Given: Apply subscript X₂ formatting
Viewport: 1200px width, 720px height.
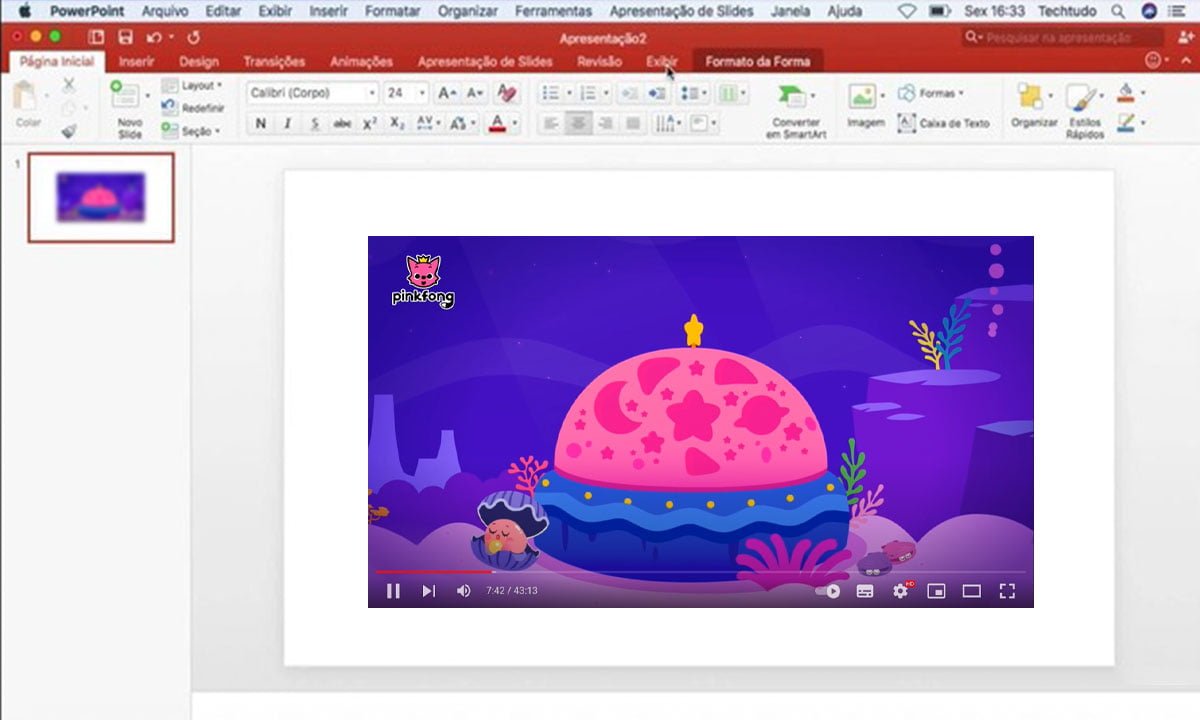Looking at the screenshot, I should (x=398, y=124).
